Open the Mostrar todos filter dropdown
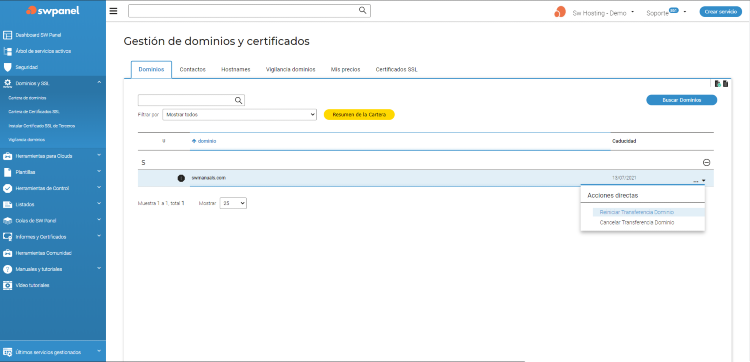This screenshot has height=362, width=750. pyautogui.click(x=240, y=115)
